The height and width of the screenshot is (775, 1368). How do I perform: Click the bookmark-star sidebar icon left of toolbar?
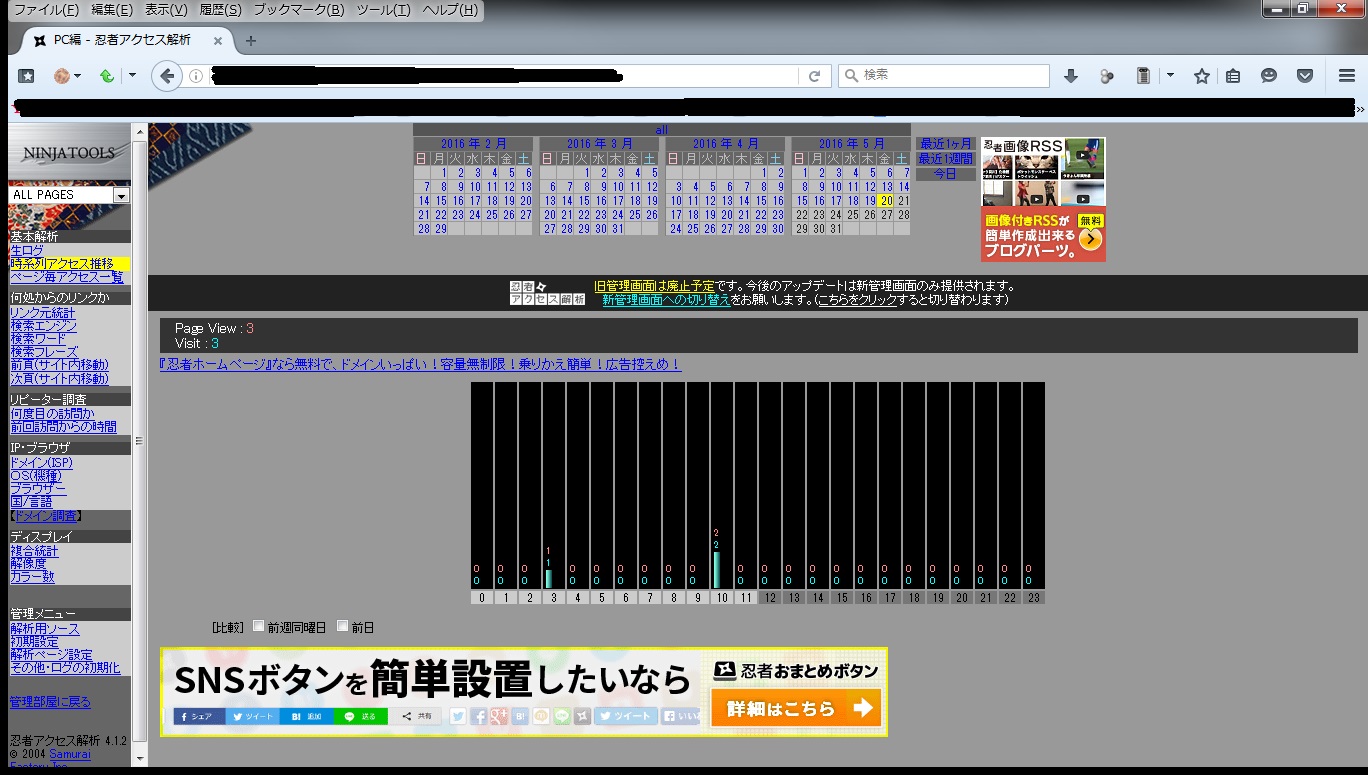[27, 76]
